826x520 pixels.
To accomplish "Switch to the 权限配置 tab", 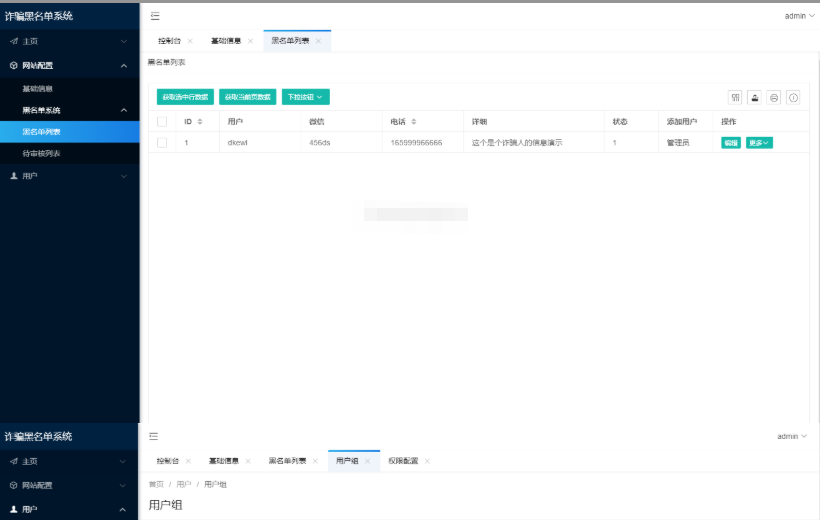I will click(403, 461).
